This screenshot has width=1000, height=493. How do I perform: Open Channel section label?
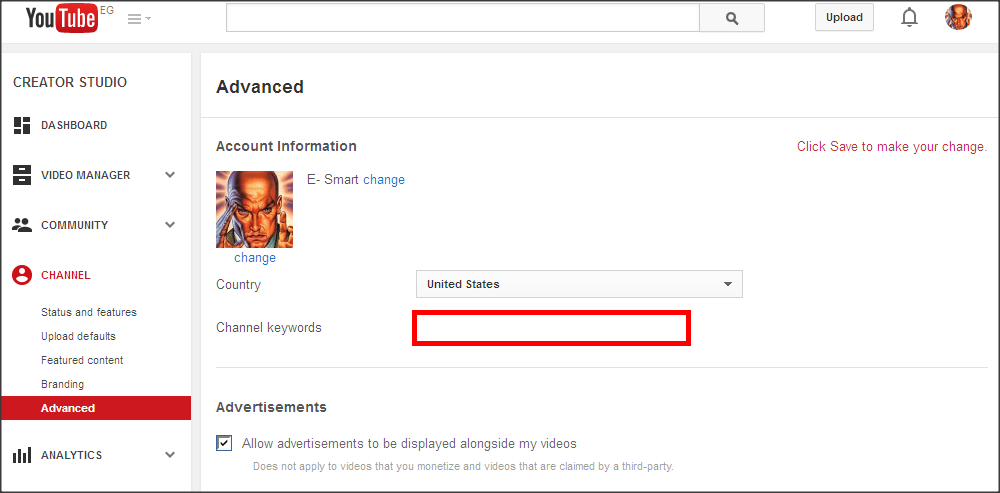(x=66, y=275)
